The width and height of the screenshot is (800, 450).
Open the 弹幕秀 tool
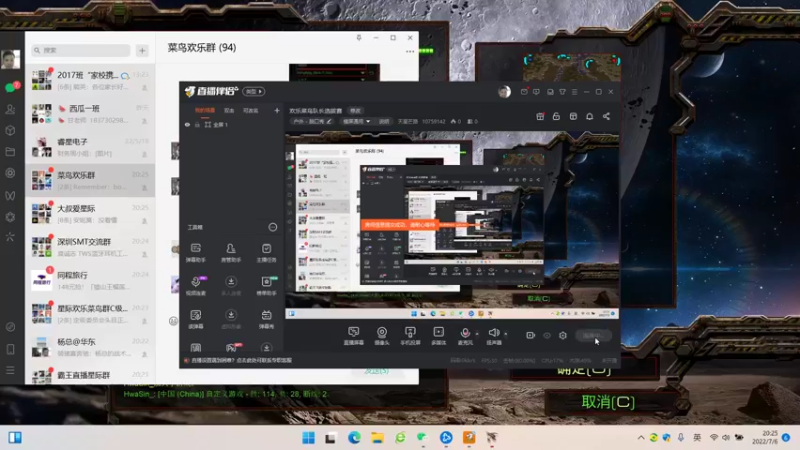pos(266,319)
